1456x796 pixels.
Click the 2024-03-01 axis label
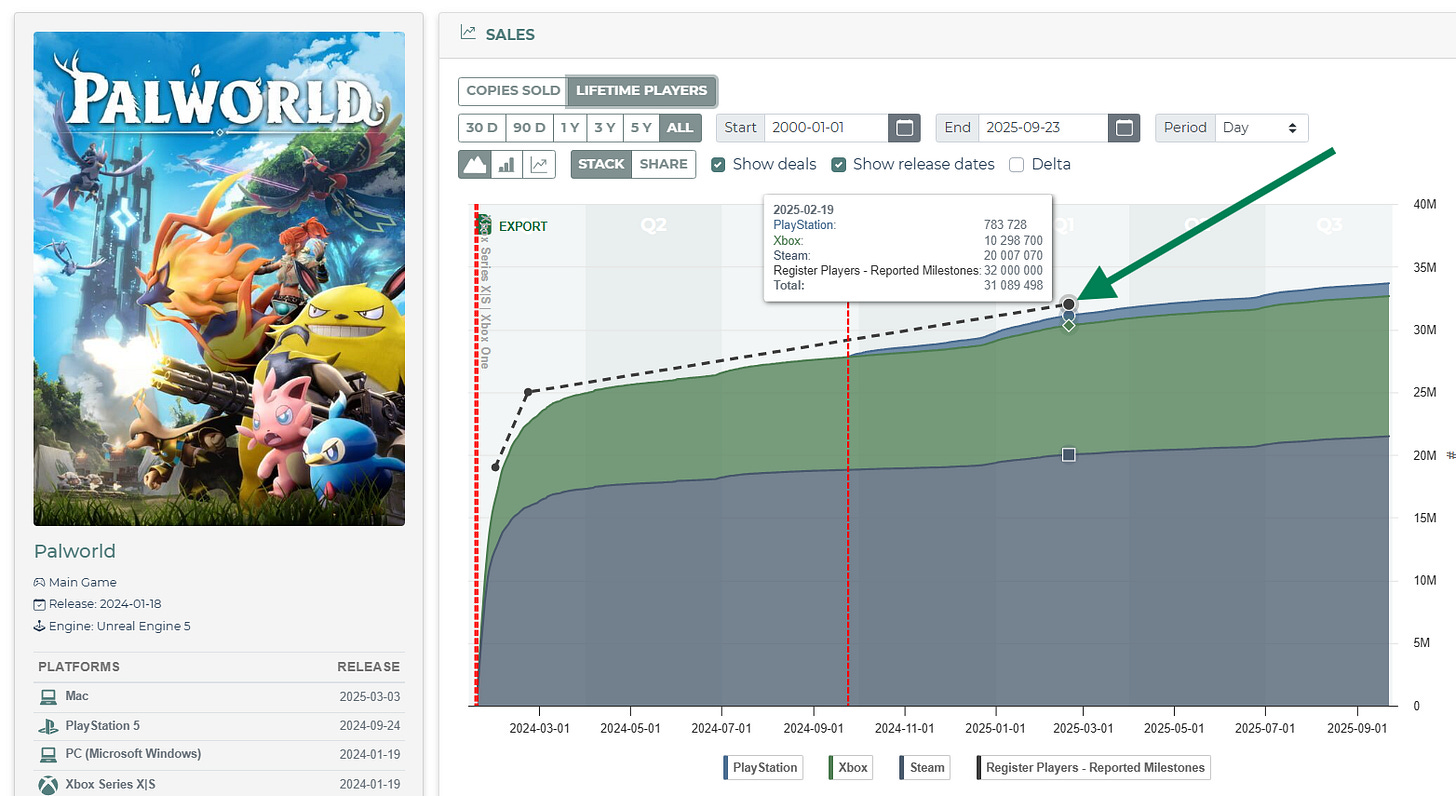tap(541, 729)
